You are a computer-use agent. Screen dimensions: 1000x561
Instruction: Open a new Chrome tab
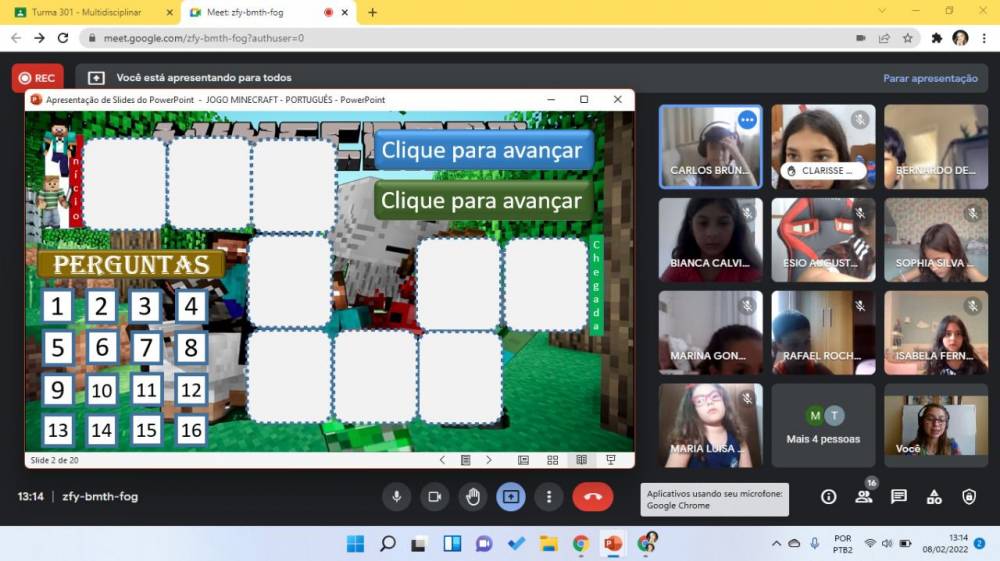373,12
